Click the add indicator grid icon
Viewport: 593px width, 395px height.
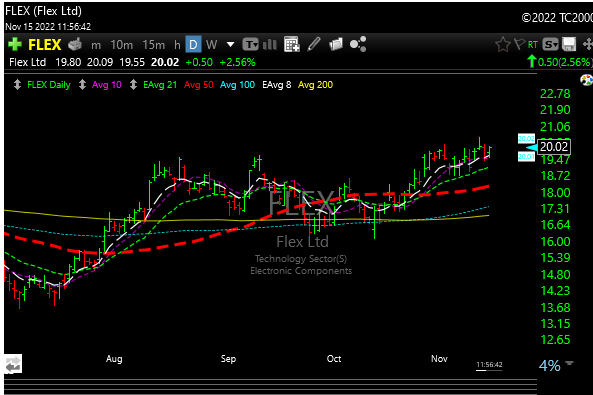[x=292, y=44]
